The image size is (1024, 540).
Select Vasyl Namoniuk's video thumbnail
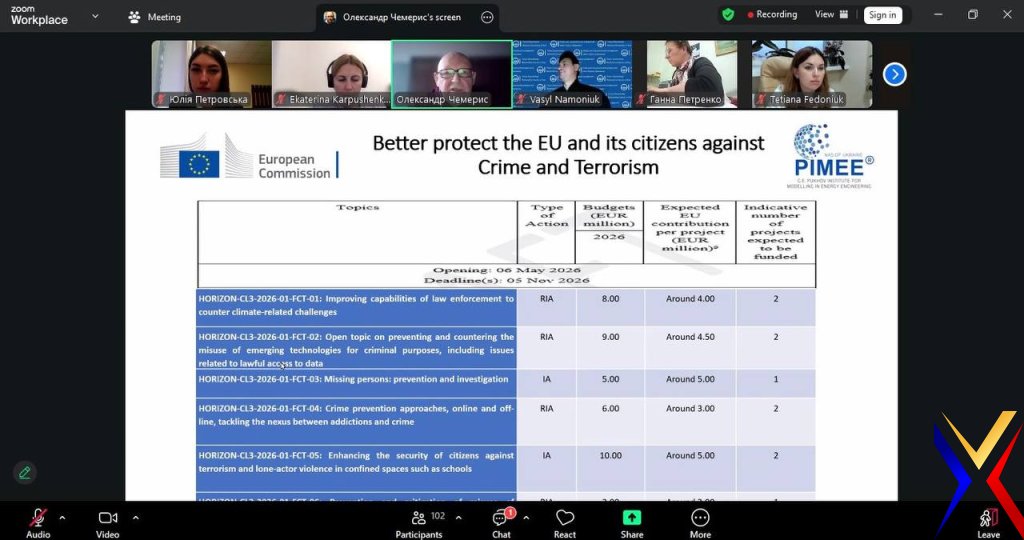(571, 74)
